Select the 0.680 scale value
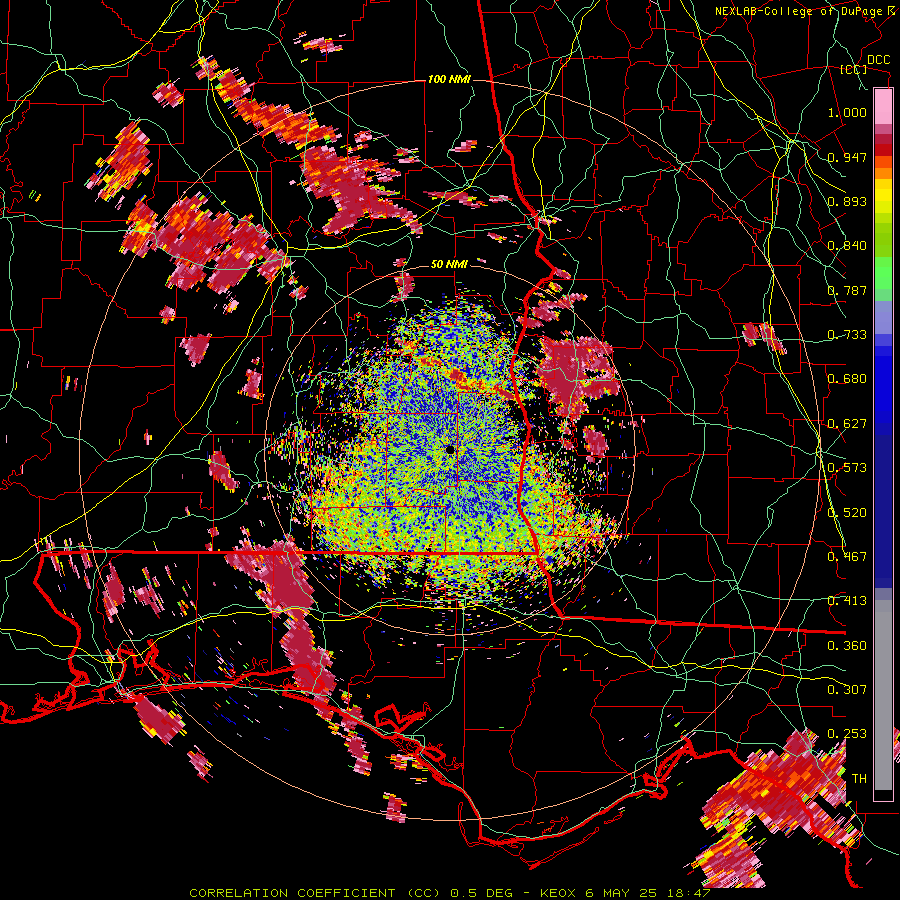900x900 pixels. click(x=847, y=378)
